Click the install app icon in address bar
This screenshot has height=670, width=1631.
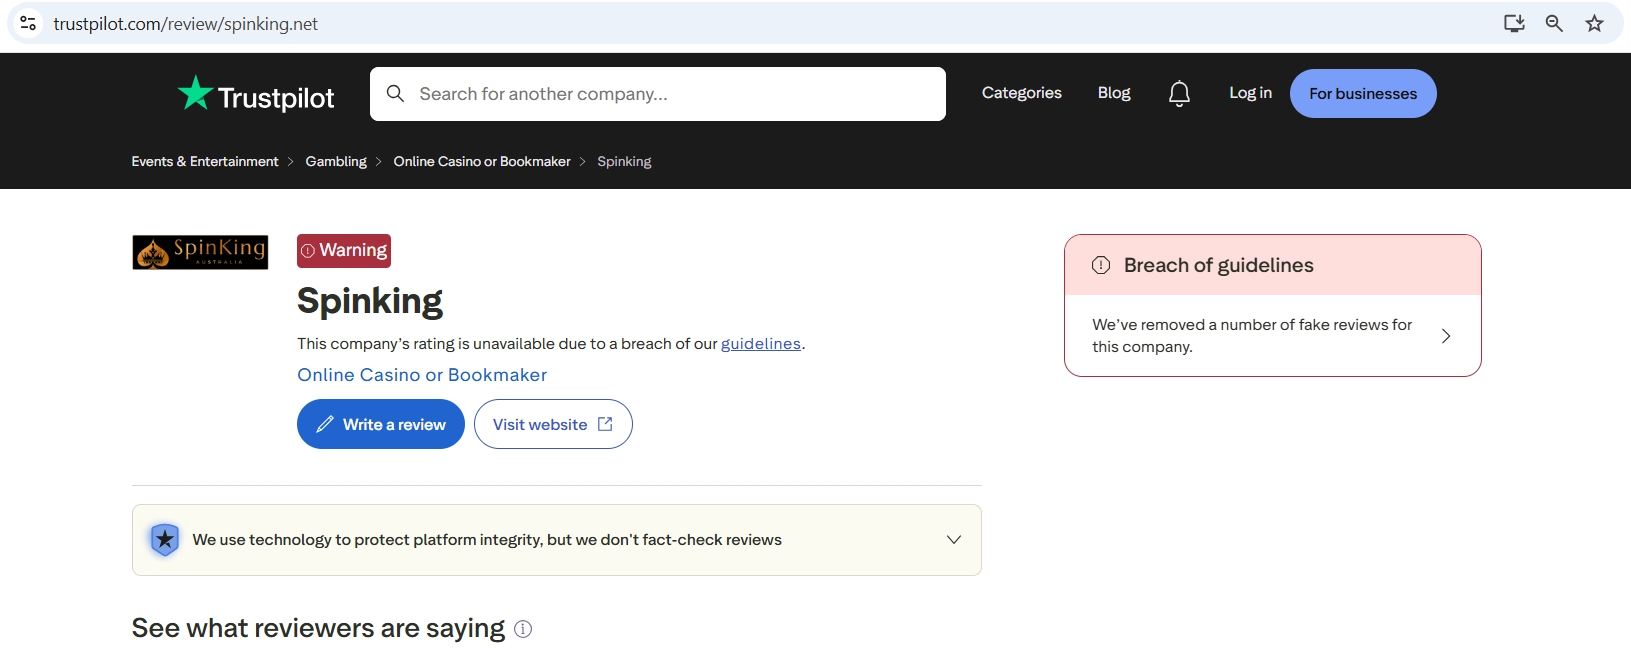click(x=1514, y=23)
